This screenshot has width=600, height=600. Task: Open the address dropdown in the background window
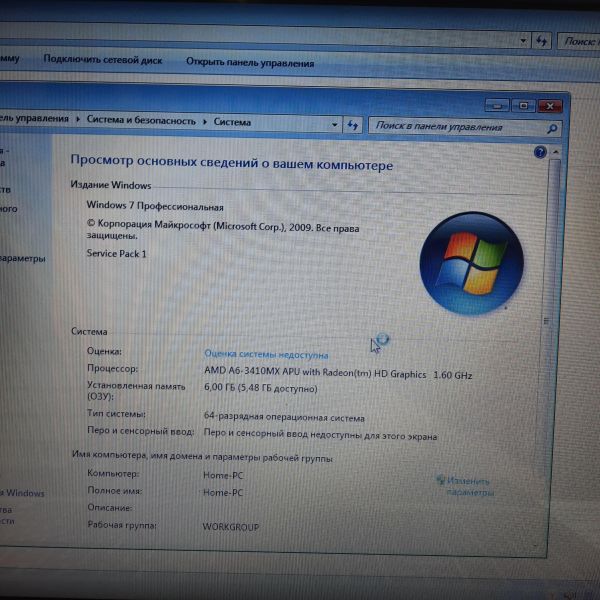[x=523, y=40]
